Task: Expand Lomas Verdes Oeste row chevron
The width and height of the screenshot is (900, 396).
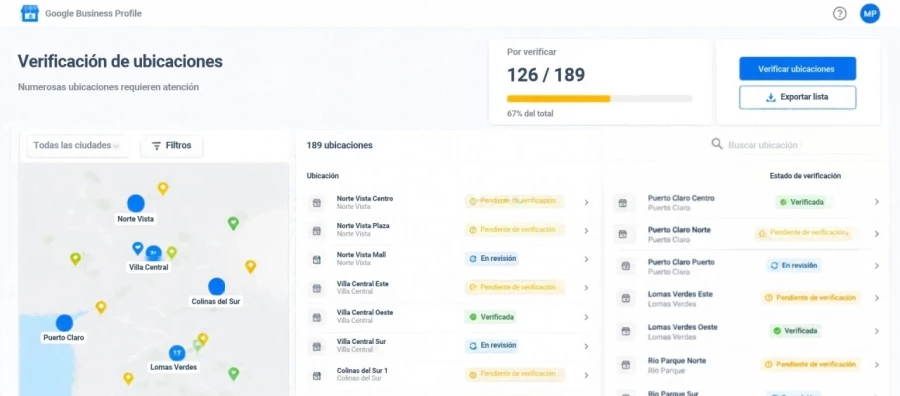Action: 876,331
